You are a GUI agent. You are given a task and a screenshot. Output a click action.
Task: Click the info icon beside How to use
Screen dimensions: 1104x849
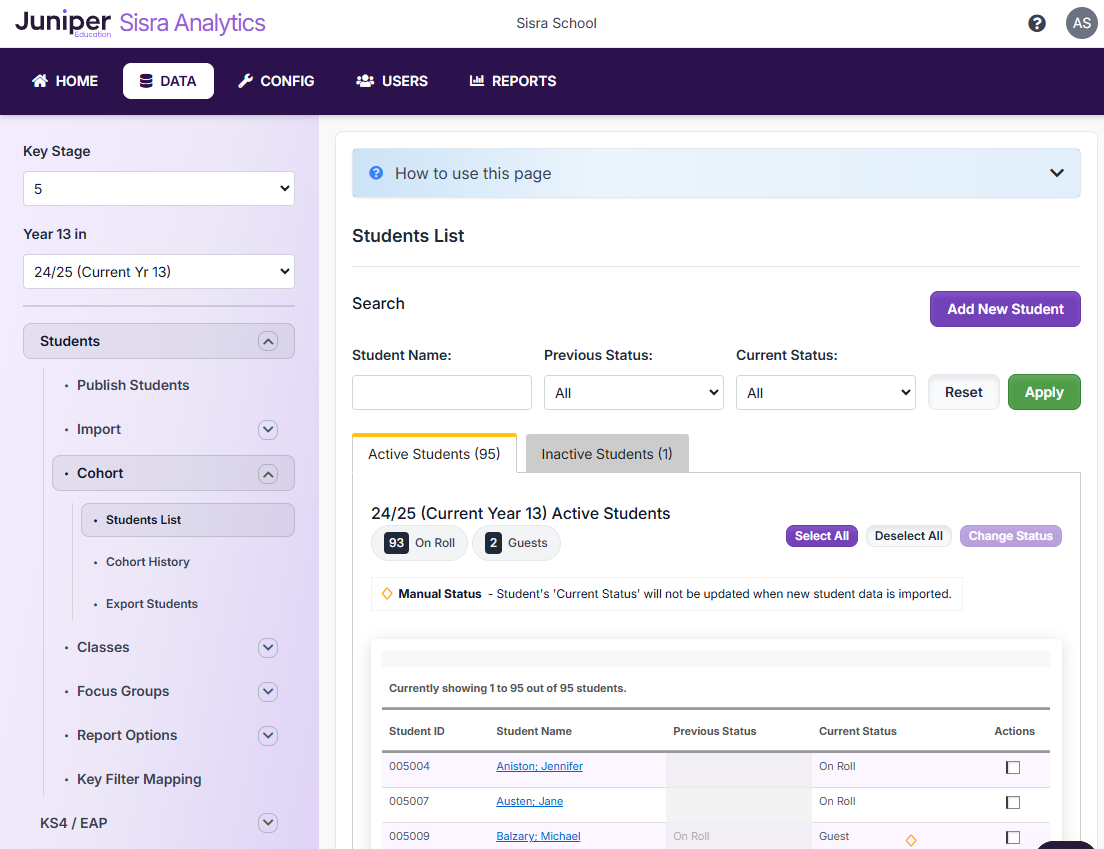376,173
